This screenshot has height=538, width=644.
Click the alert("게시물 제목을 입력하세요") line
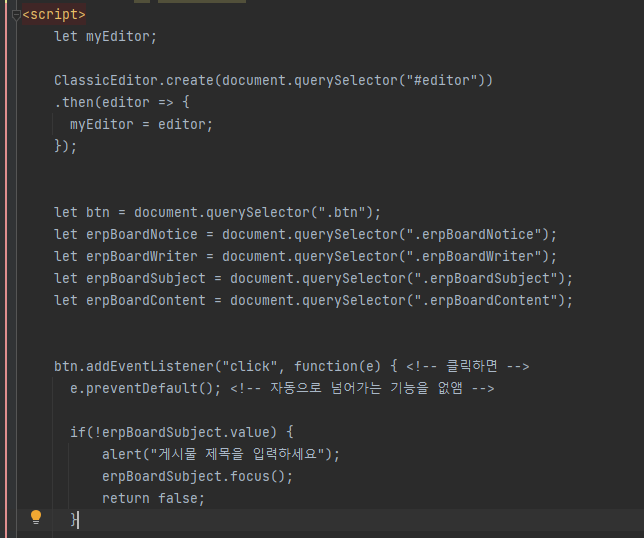point(221,454)
